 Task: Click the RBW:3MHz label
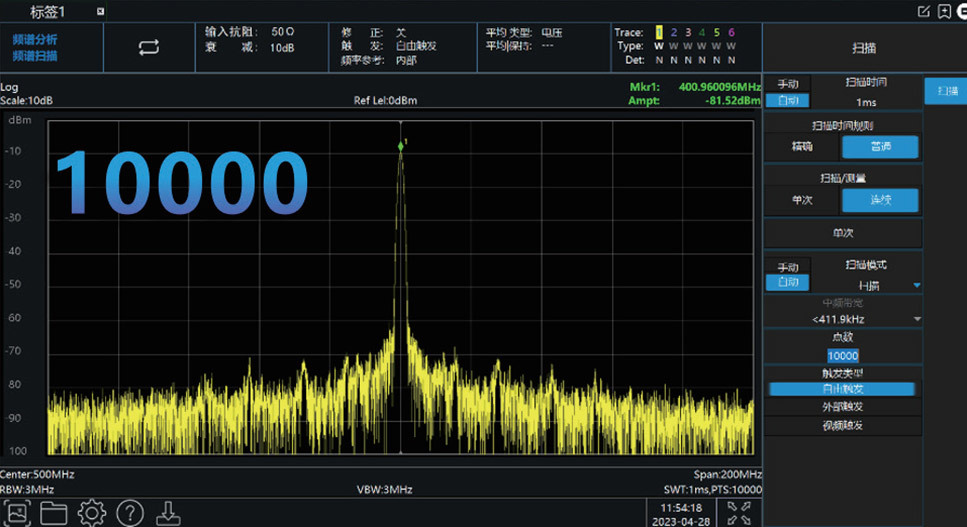point(27,490)
